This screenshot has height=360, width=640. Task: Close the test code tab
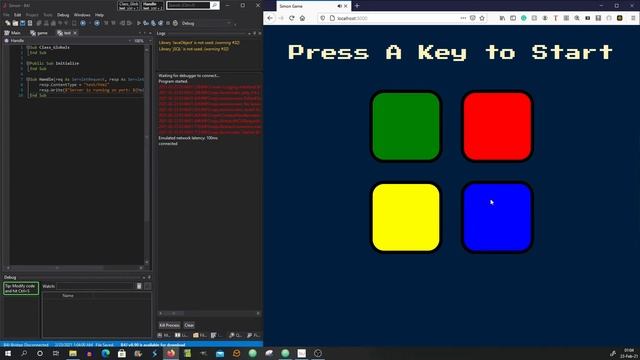point(75,33)
